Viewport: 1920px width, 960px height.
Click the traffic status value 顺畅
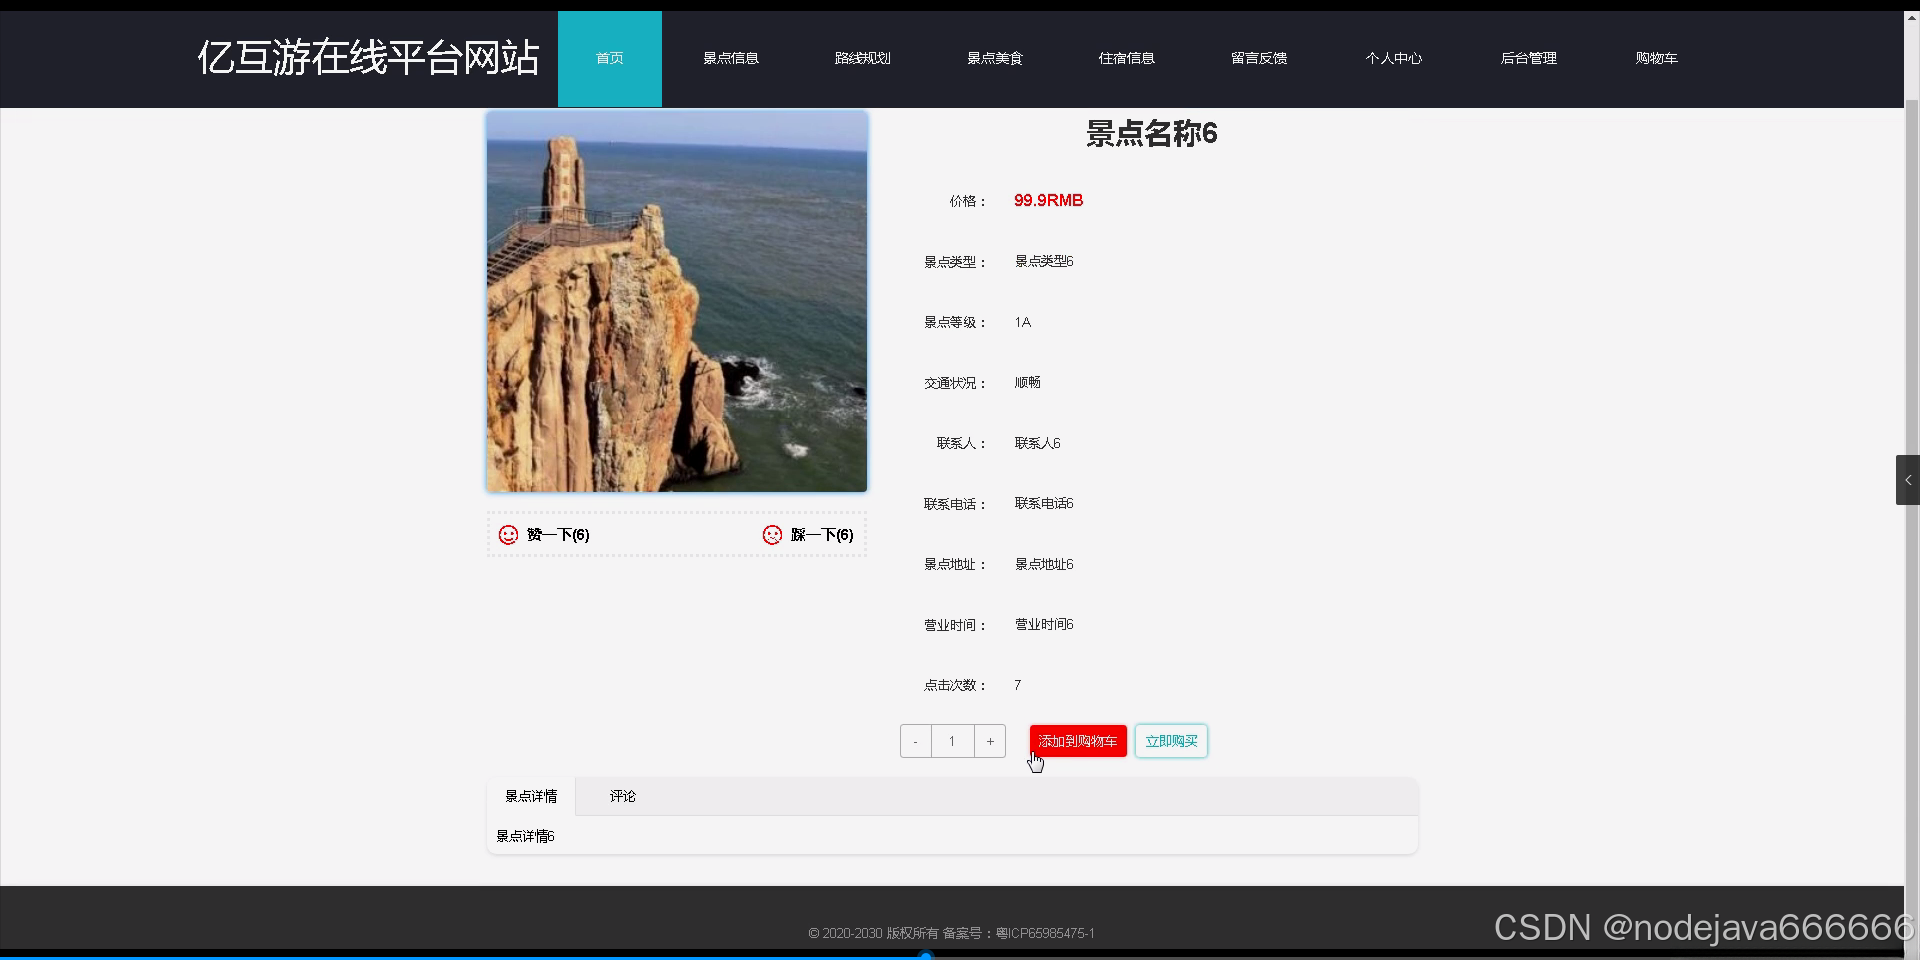pos(1027,383)
